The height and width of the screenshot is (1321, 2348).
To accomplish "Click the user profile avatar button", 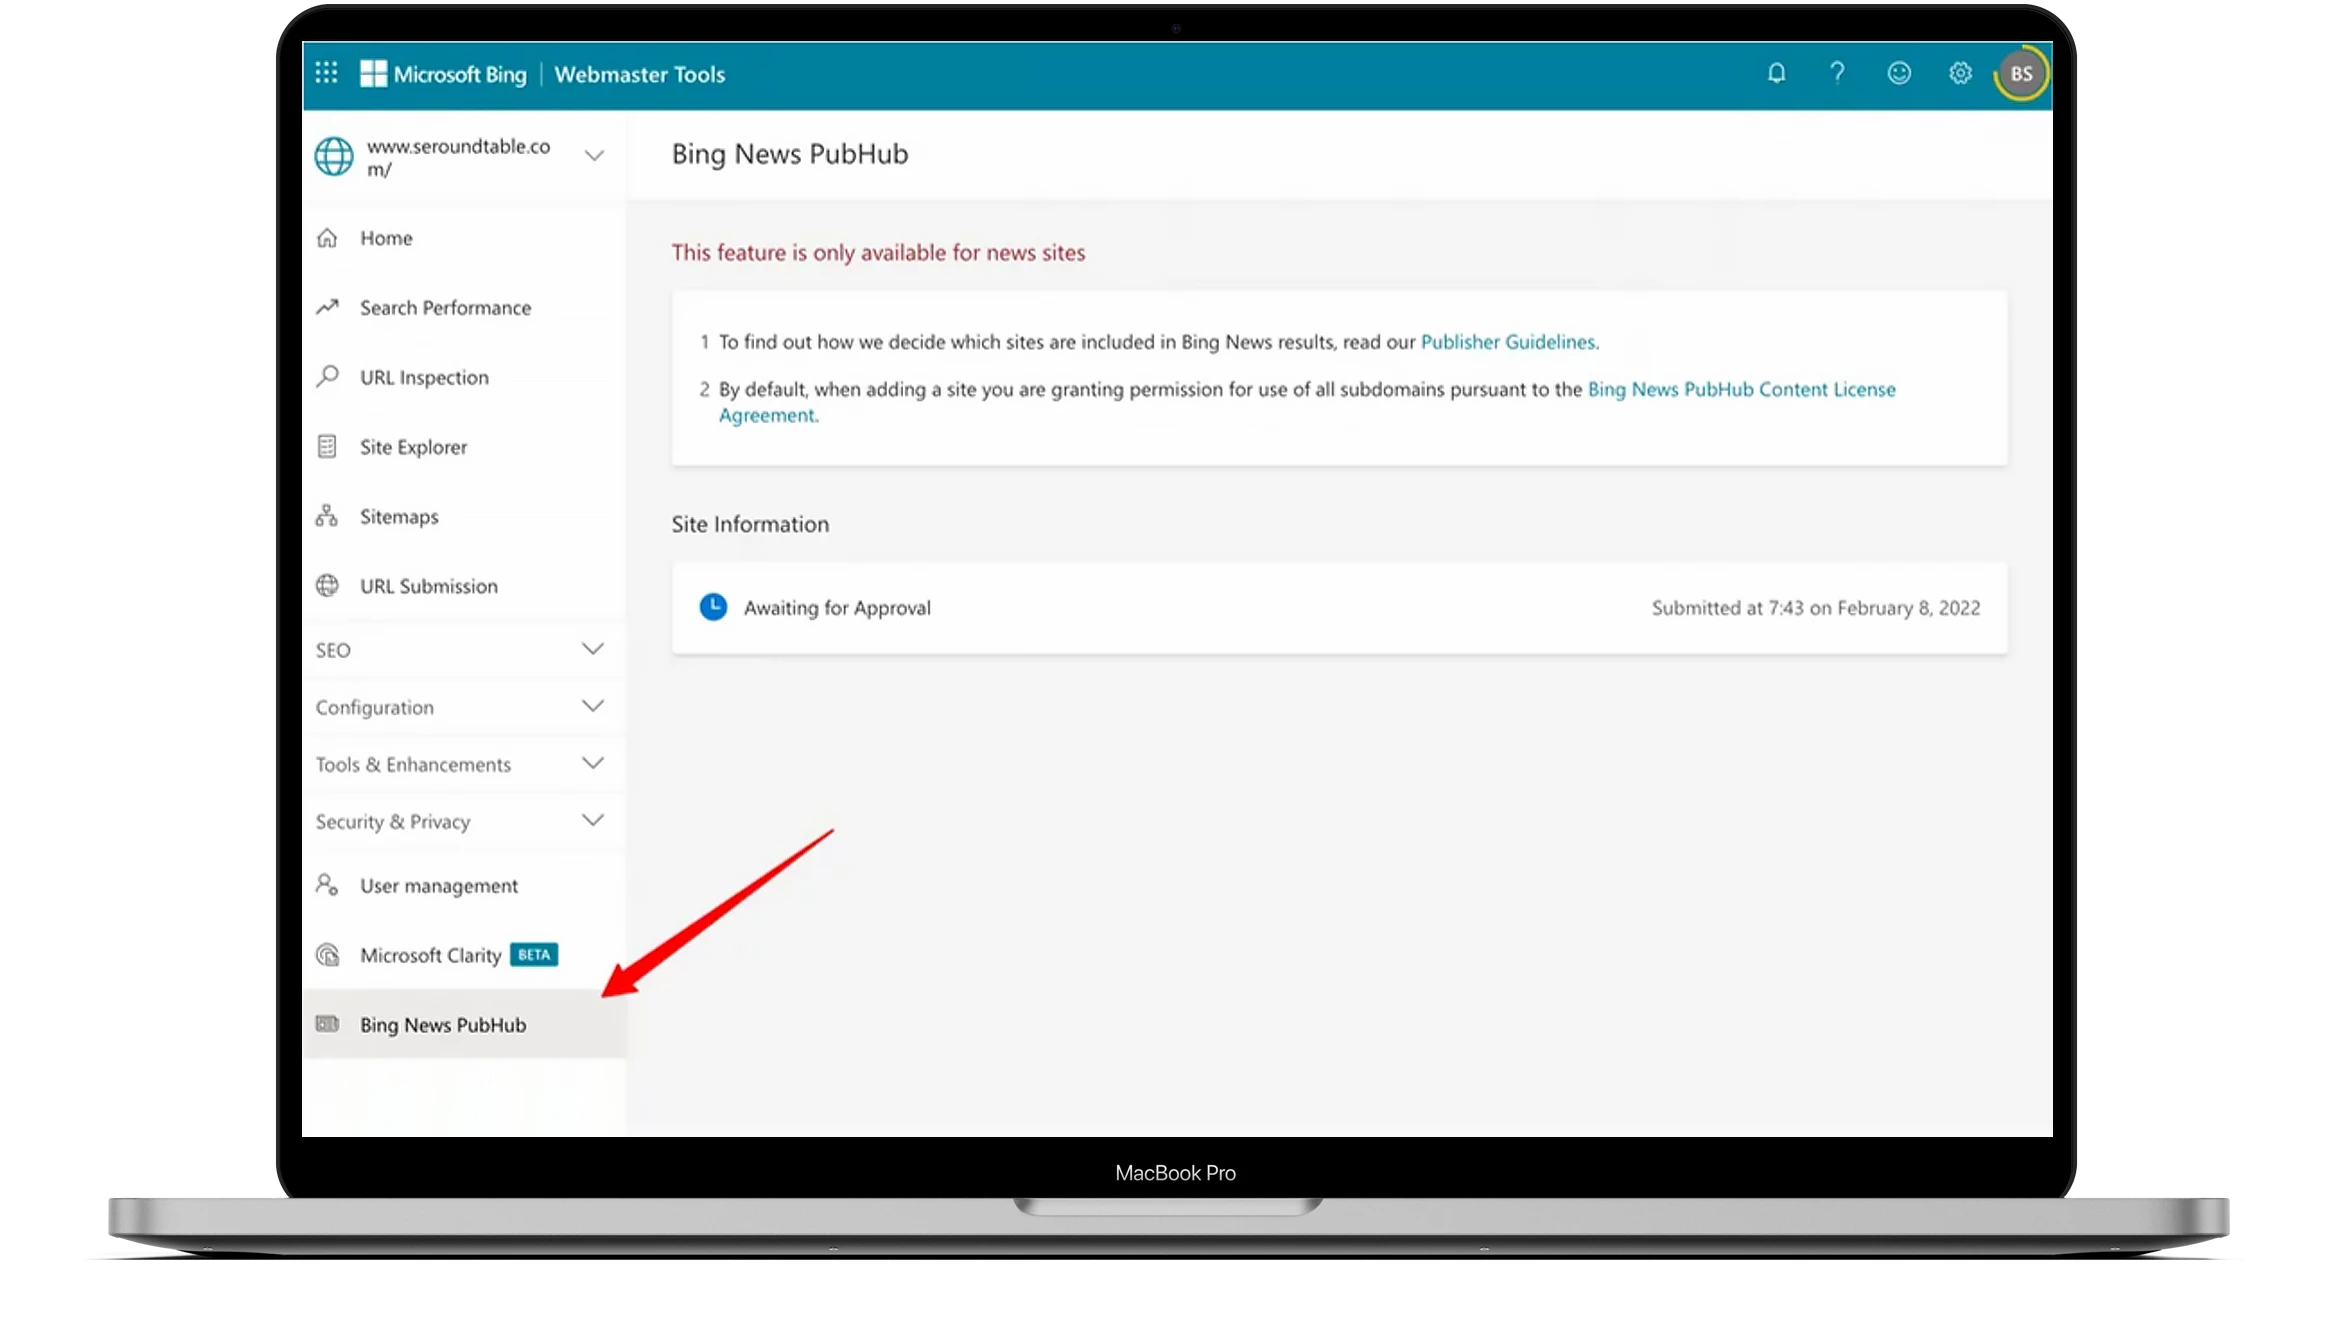I will click(2022, 73).
